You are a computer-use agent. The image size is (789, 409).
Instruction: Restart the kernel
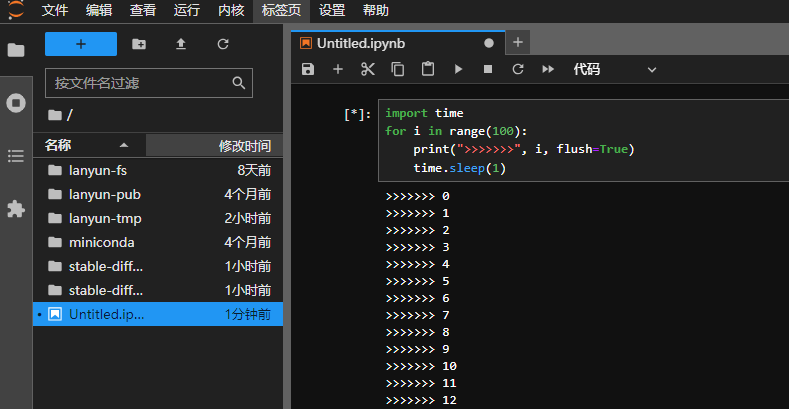(x=518, y=69)
